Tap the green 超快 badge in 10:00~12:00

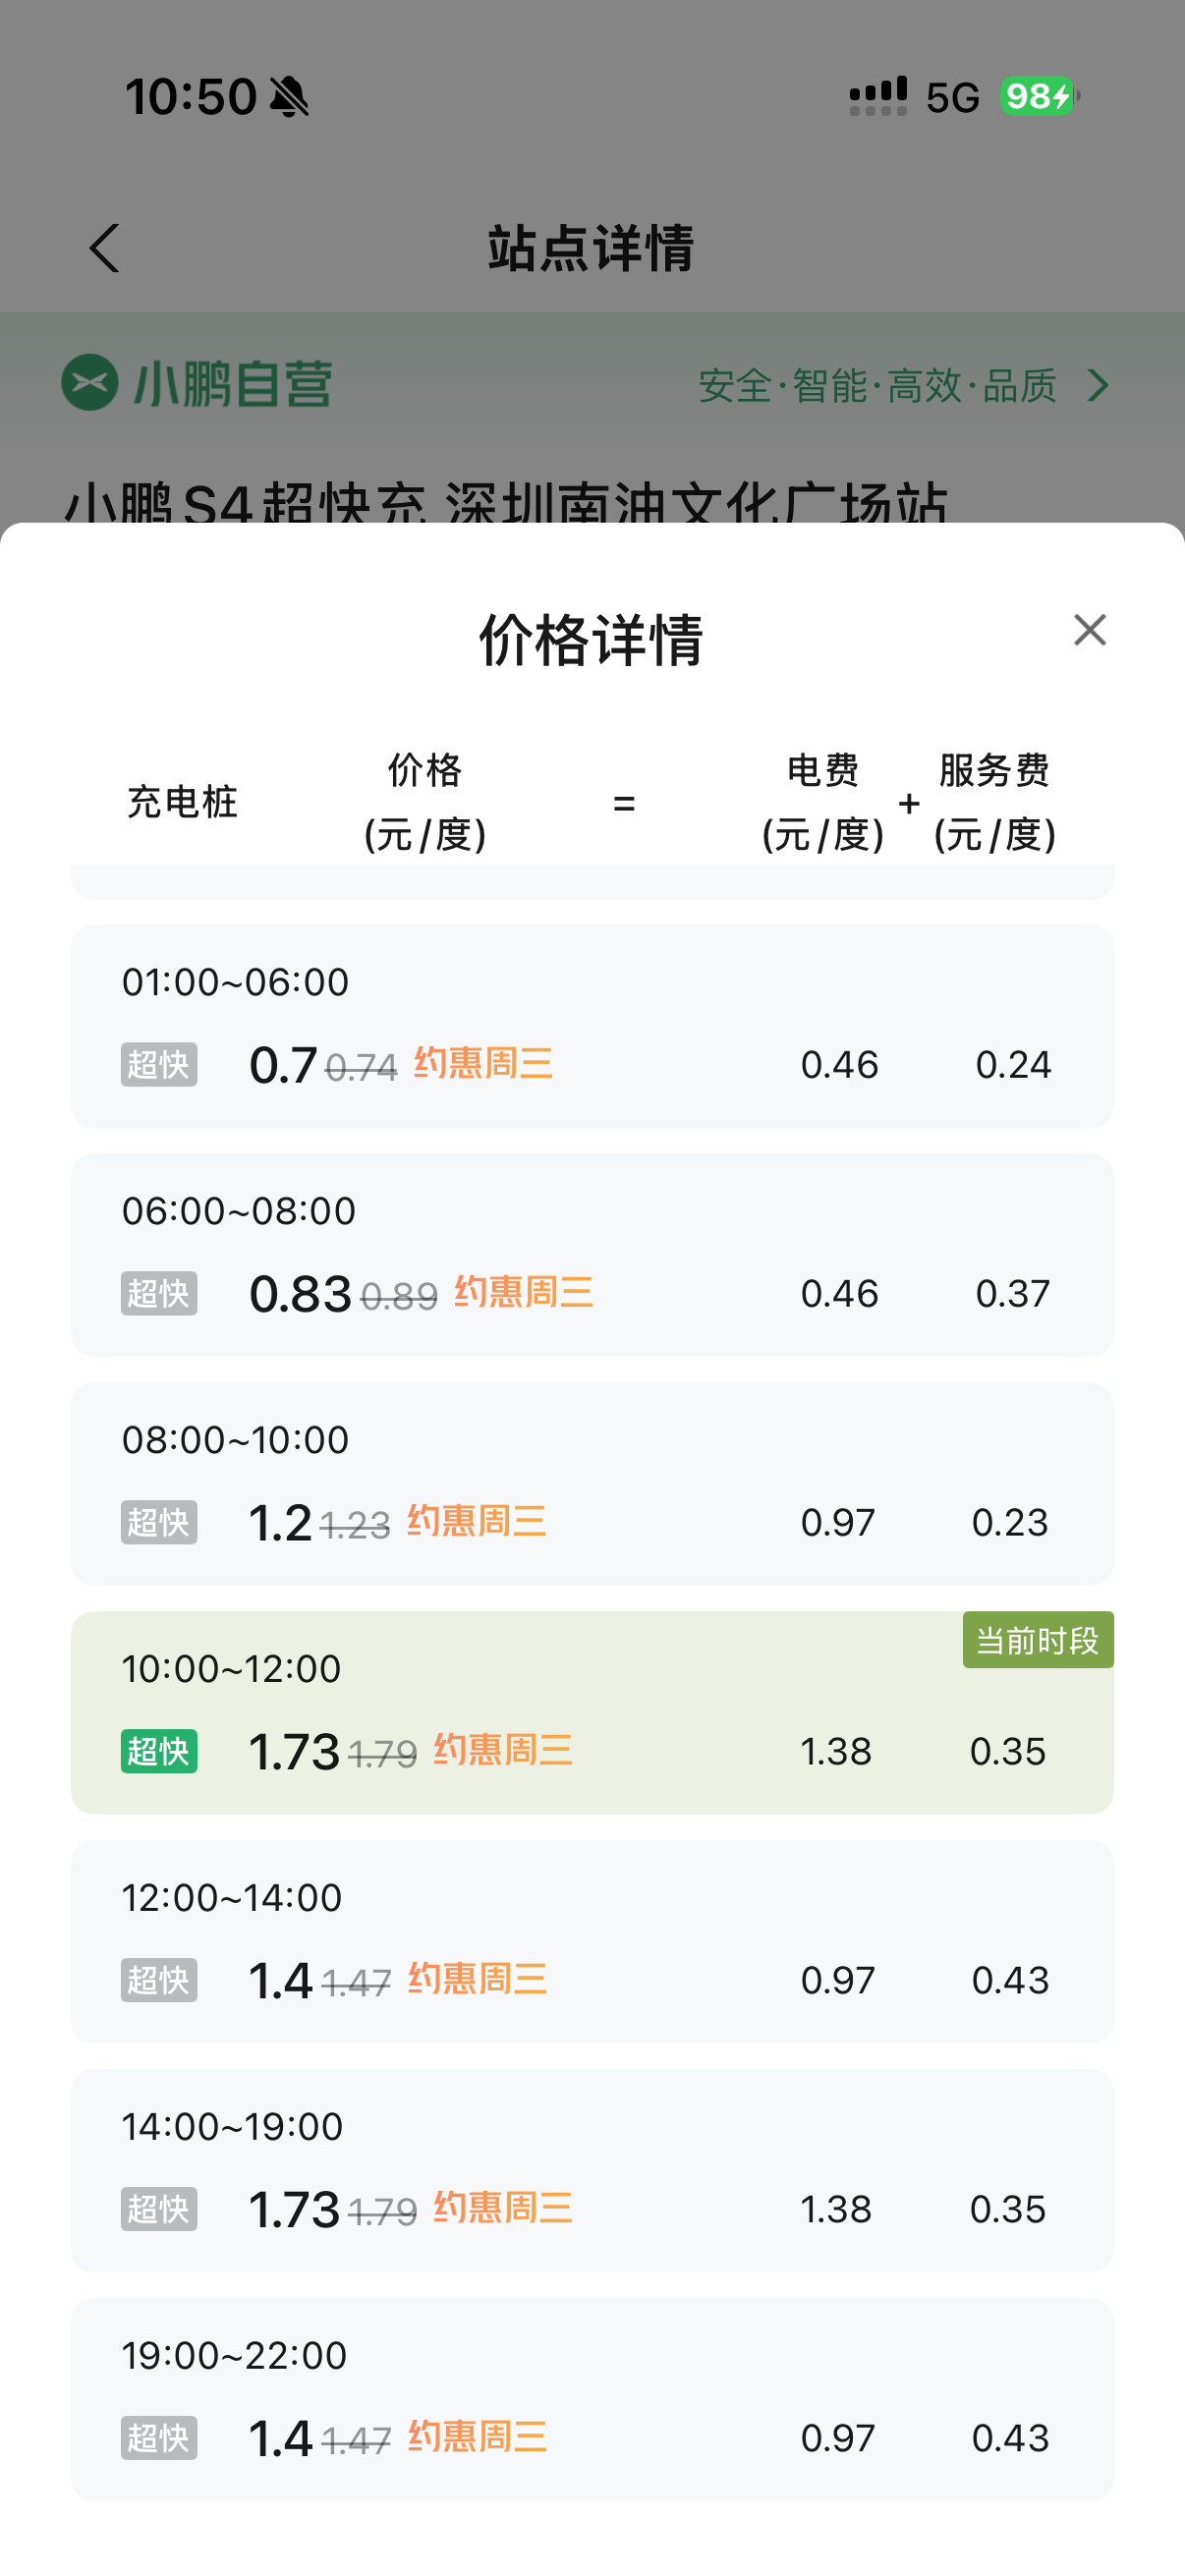158,1751
